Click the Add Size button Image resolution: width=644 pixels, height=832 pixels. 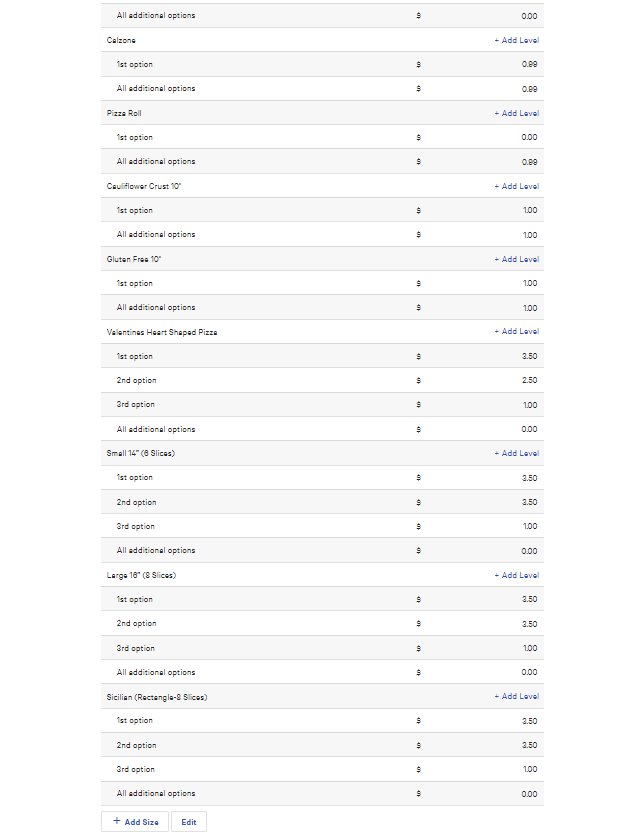coord(135,822)
